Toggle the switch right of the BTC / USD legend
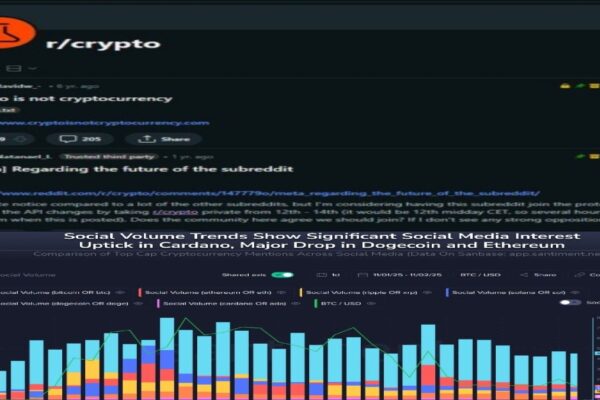Screen dimensions: 600x400 click(x=570, y=302)
